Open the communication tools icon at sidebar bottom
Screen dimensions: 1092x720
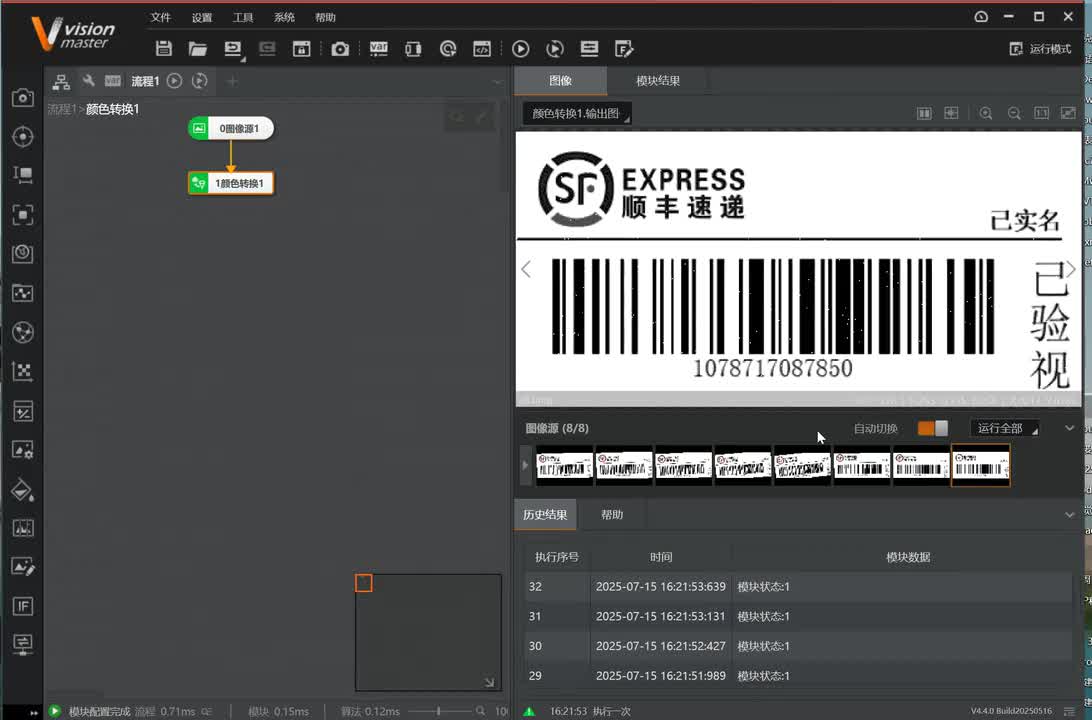[x=23, y=644]
